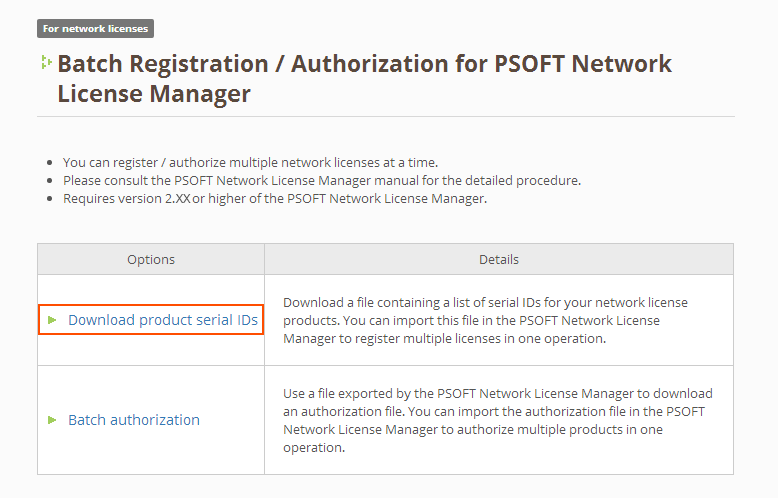The width and height of the screenshot is (778, 498).
Task: Click the For network licenses badge
Action: [x=95, y=29]
